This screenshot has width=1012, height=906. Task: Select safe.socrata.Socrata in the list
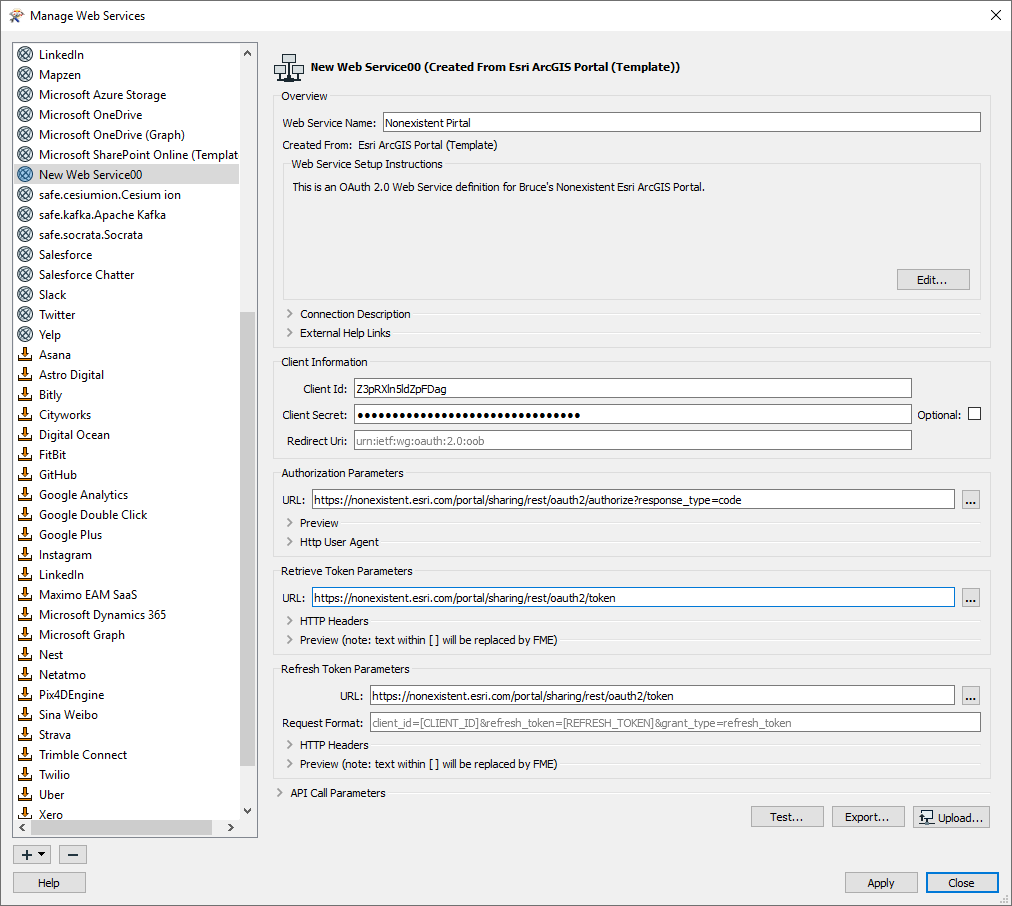click(127, 234)
